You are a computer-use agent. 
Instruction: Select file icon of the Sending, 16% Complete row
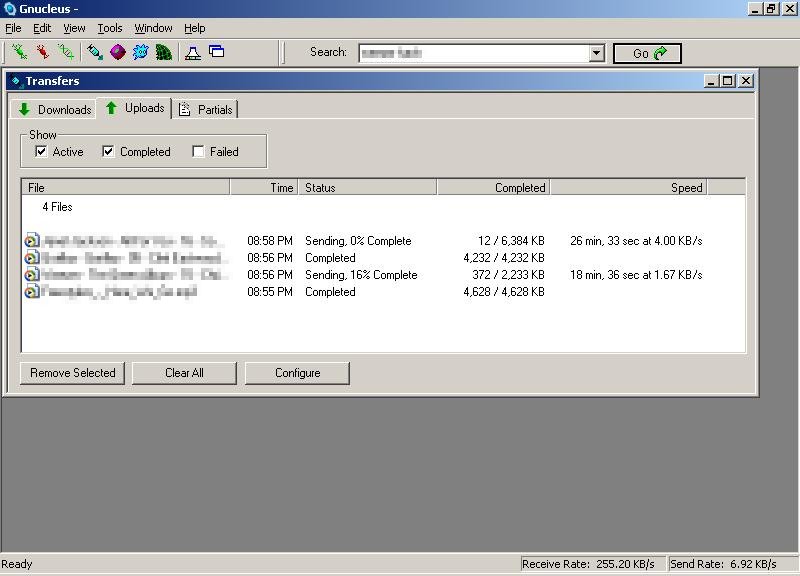point(32,274)
